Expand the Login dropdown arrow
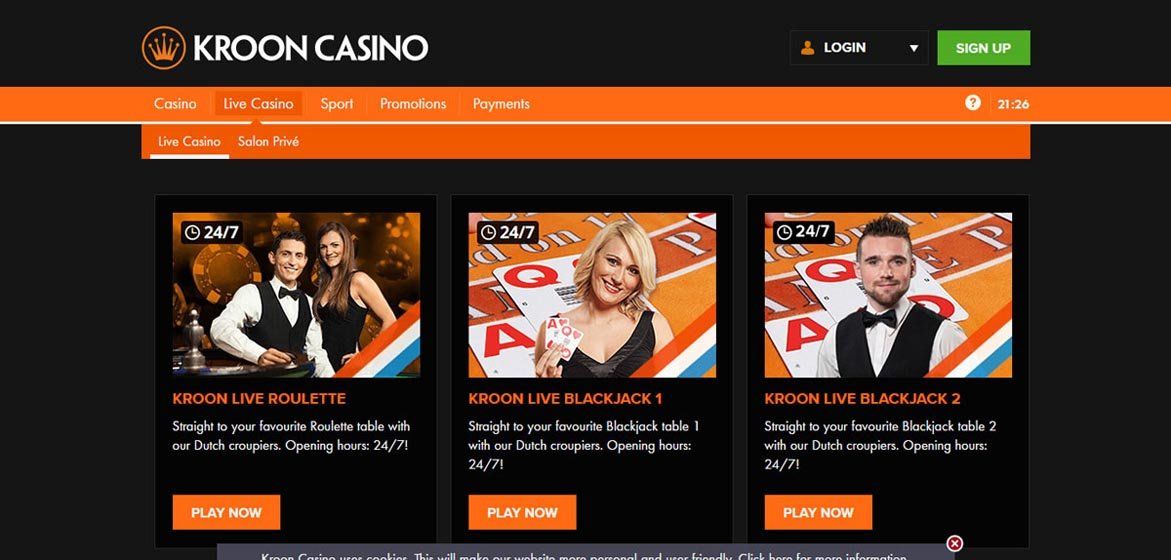1171x560 pixels. tap(913, 49)
